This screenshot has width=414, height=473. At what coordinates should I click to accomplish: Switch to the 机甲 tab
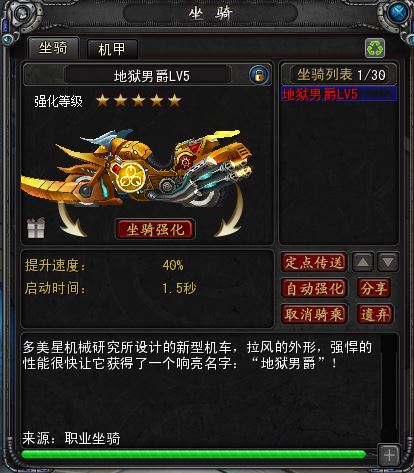coord(112,49)
